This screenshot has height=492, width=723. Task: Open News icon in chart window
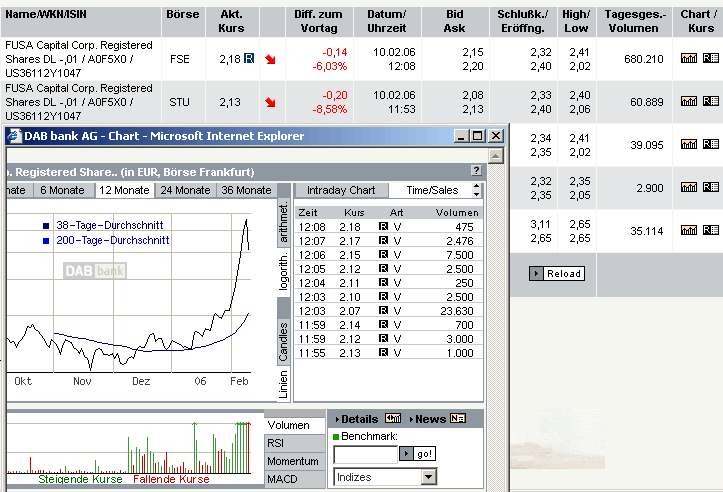[458, 419]
